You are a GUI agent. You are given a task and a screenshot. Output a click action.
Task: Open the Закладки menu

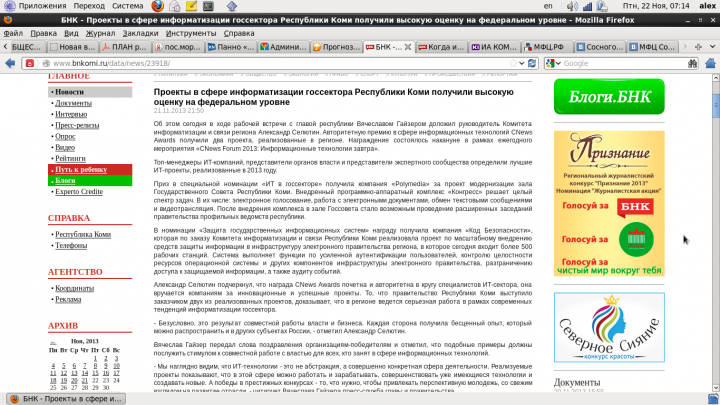(x=140, y=33)
